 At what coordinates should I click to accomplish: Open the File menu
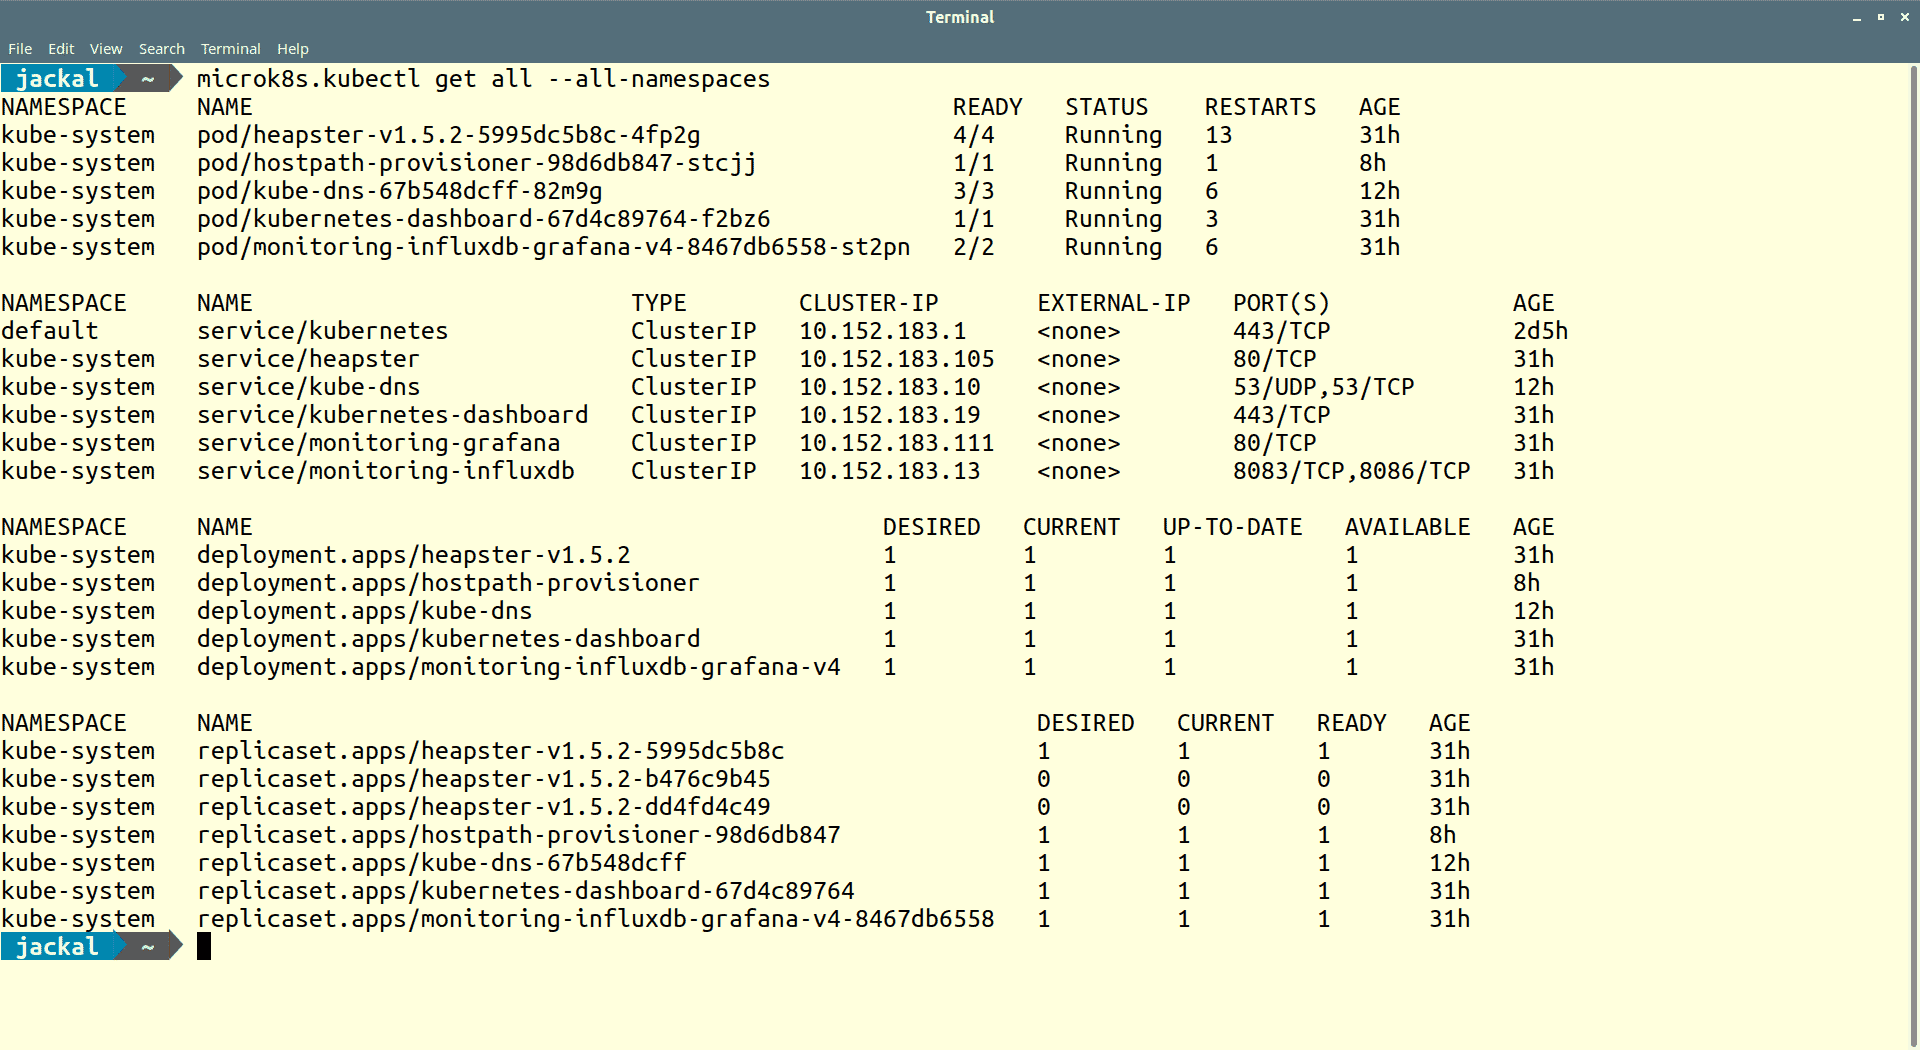tap(20, 49)
